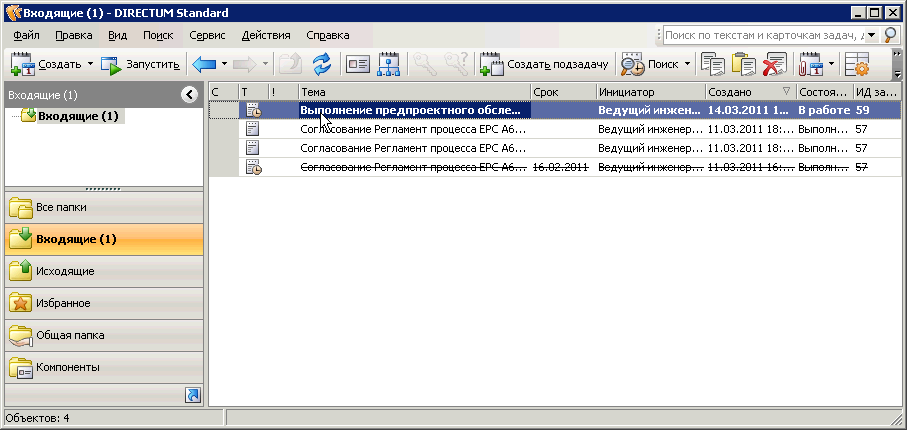Click the T column header
The width and height of the screenshot is (907, 430).
pyautogui.click(x=254, y=92)
